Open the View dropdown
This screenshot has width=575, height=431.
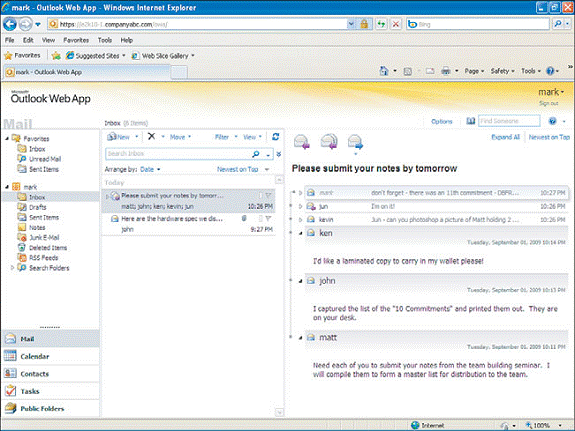(252, 137)
